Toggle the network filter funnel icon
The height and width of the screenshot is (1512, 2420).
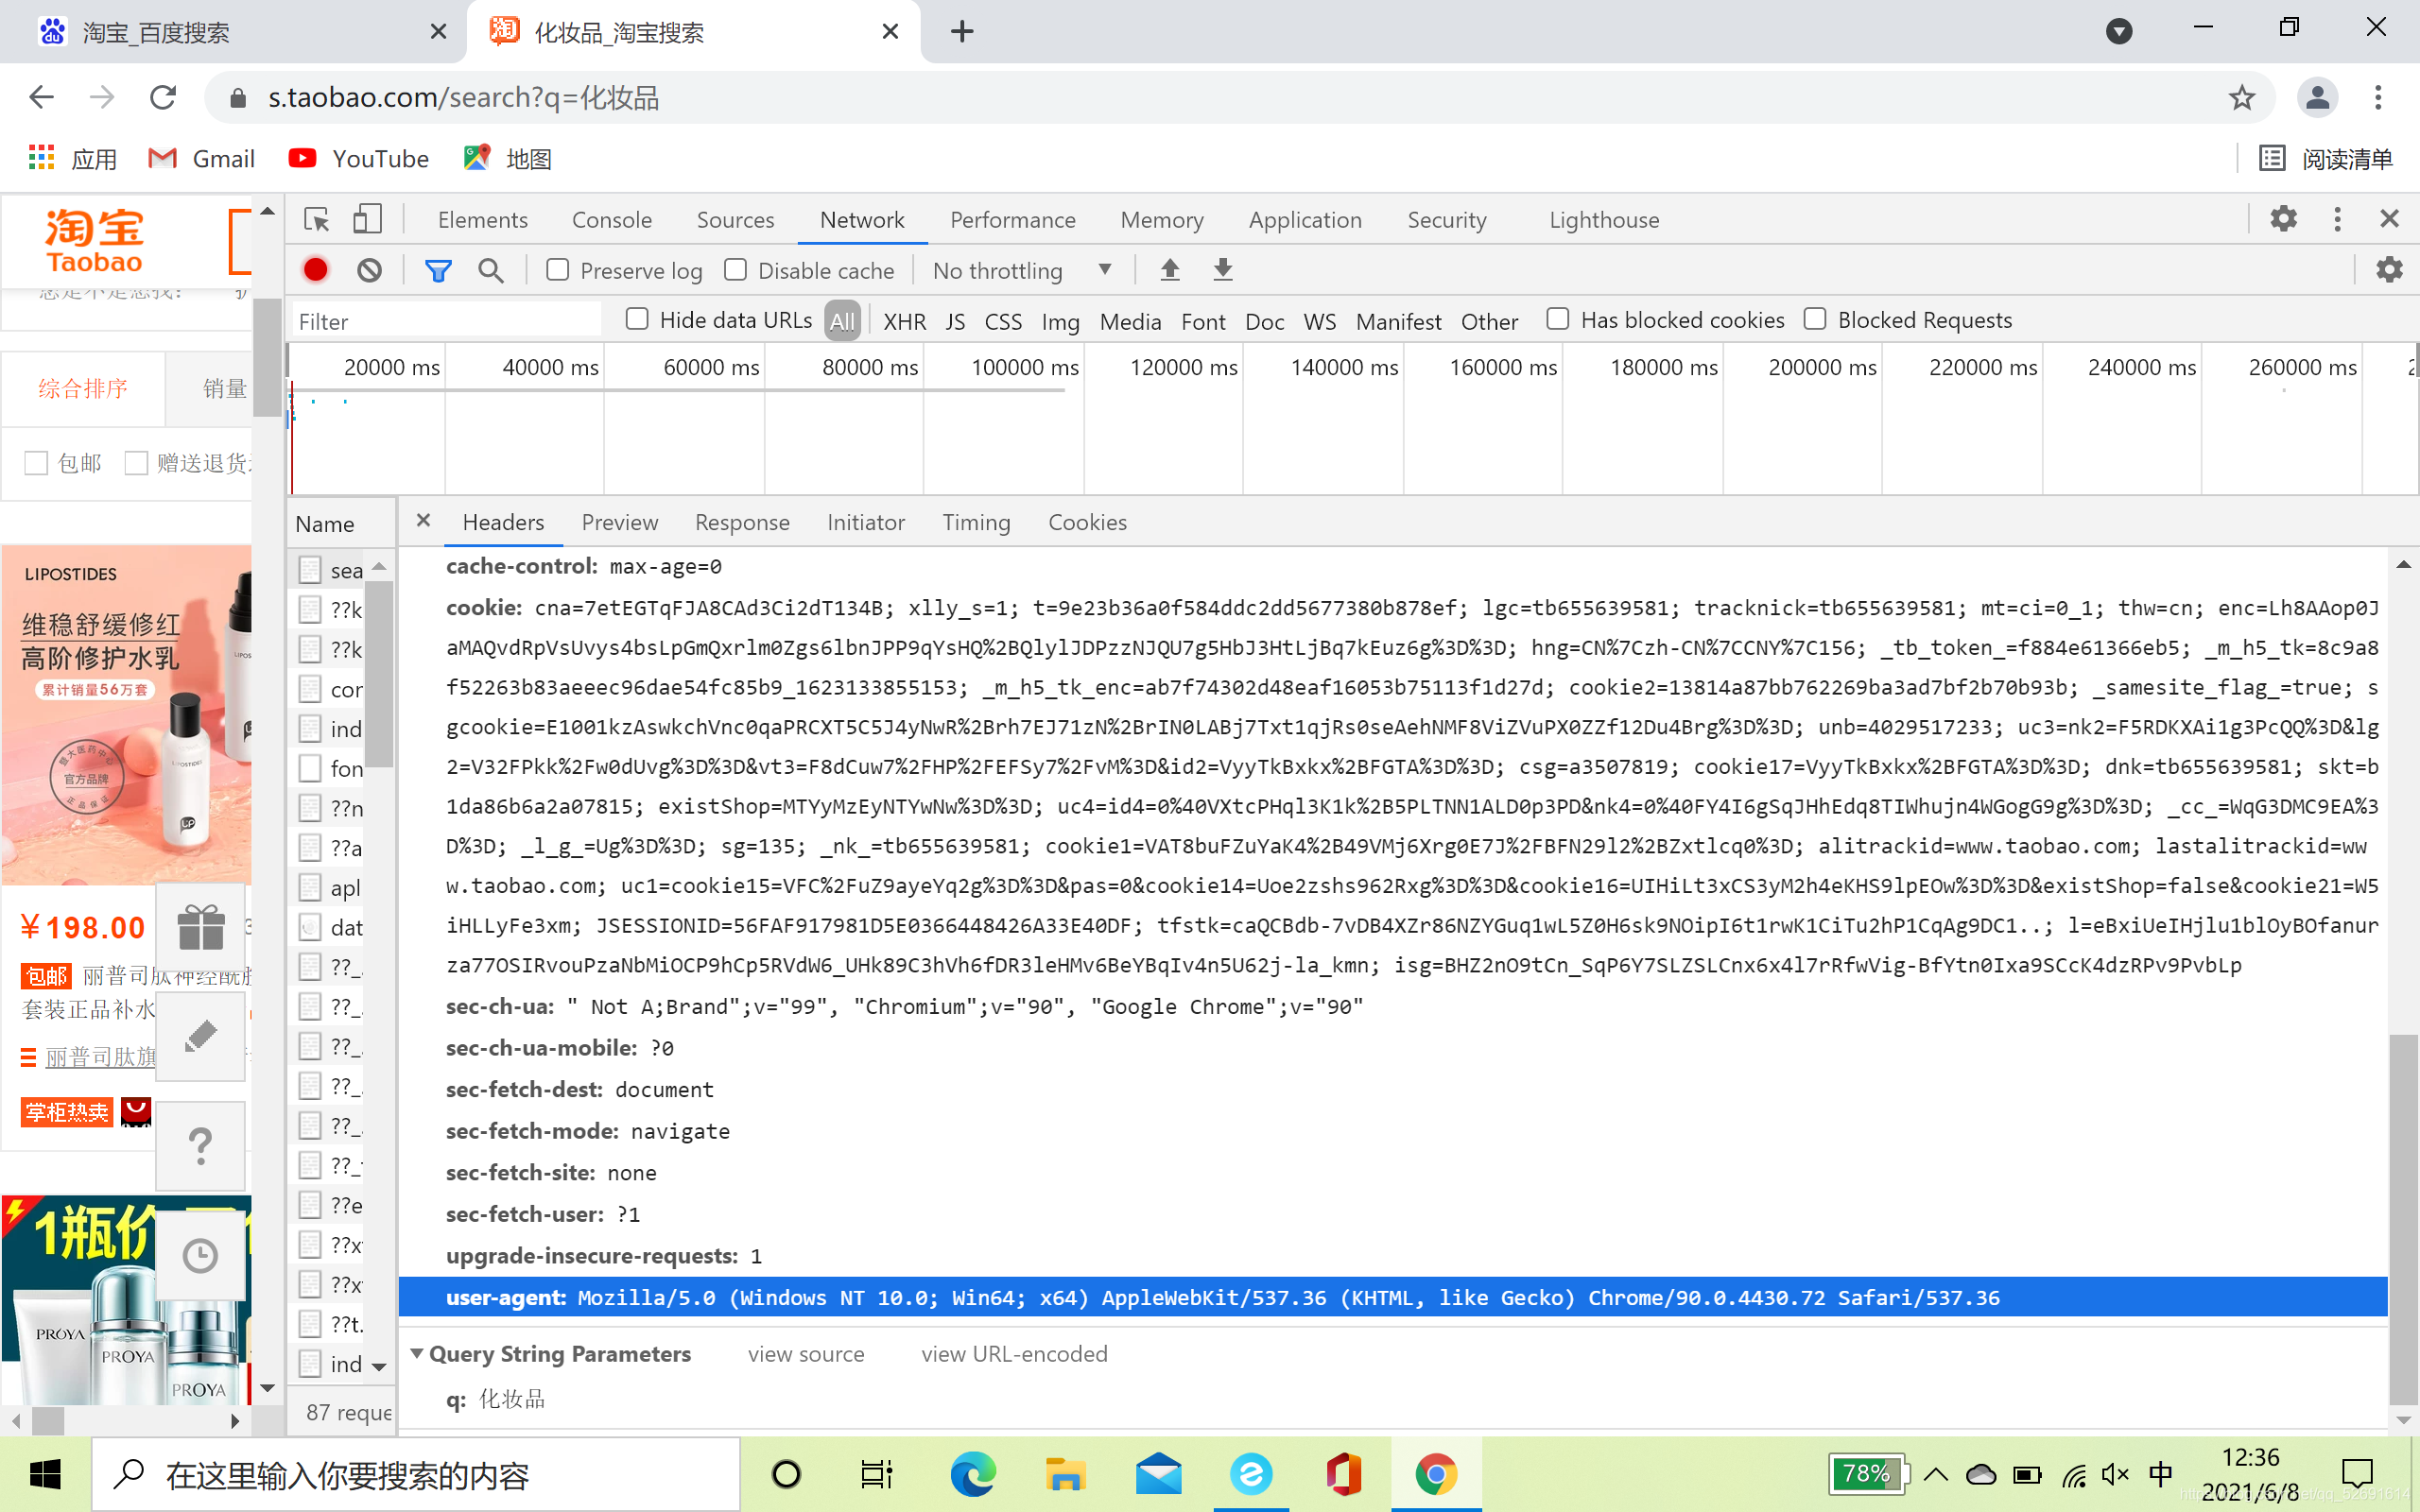tap(438, 270)
